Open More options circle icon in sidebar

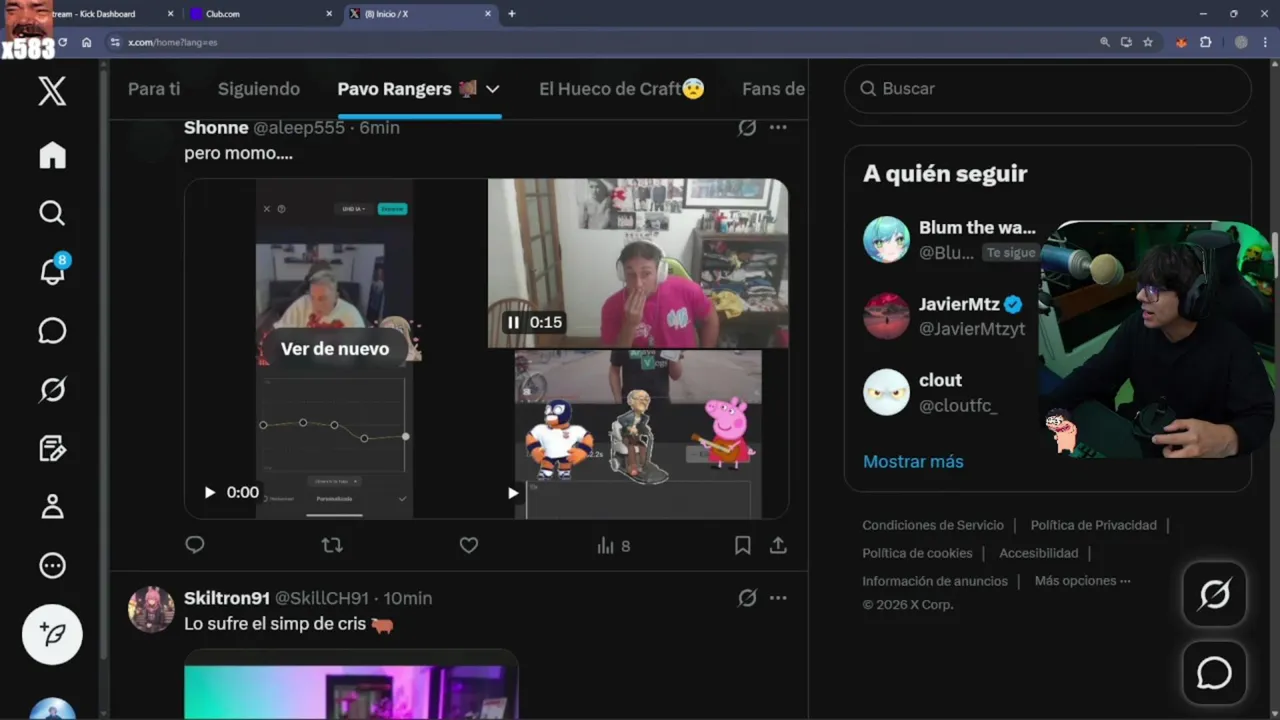pyautogui.click(x=52, y=565)
